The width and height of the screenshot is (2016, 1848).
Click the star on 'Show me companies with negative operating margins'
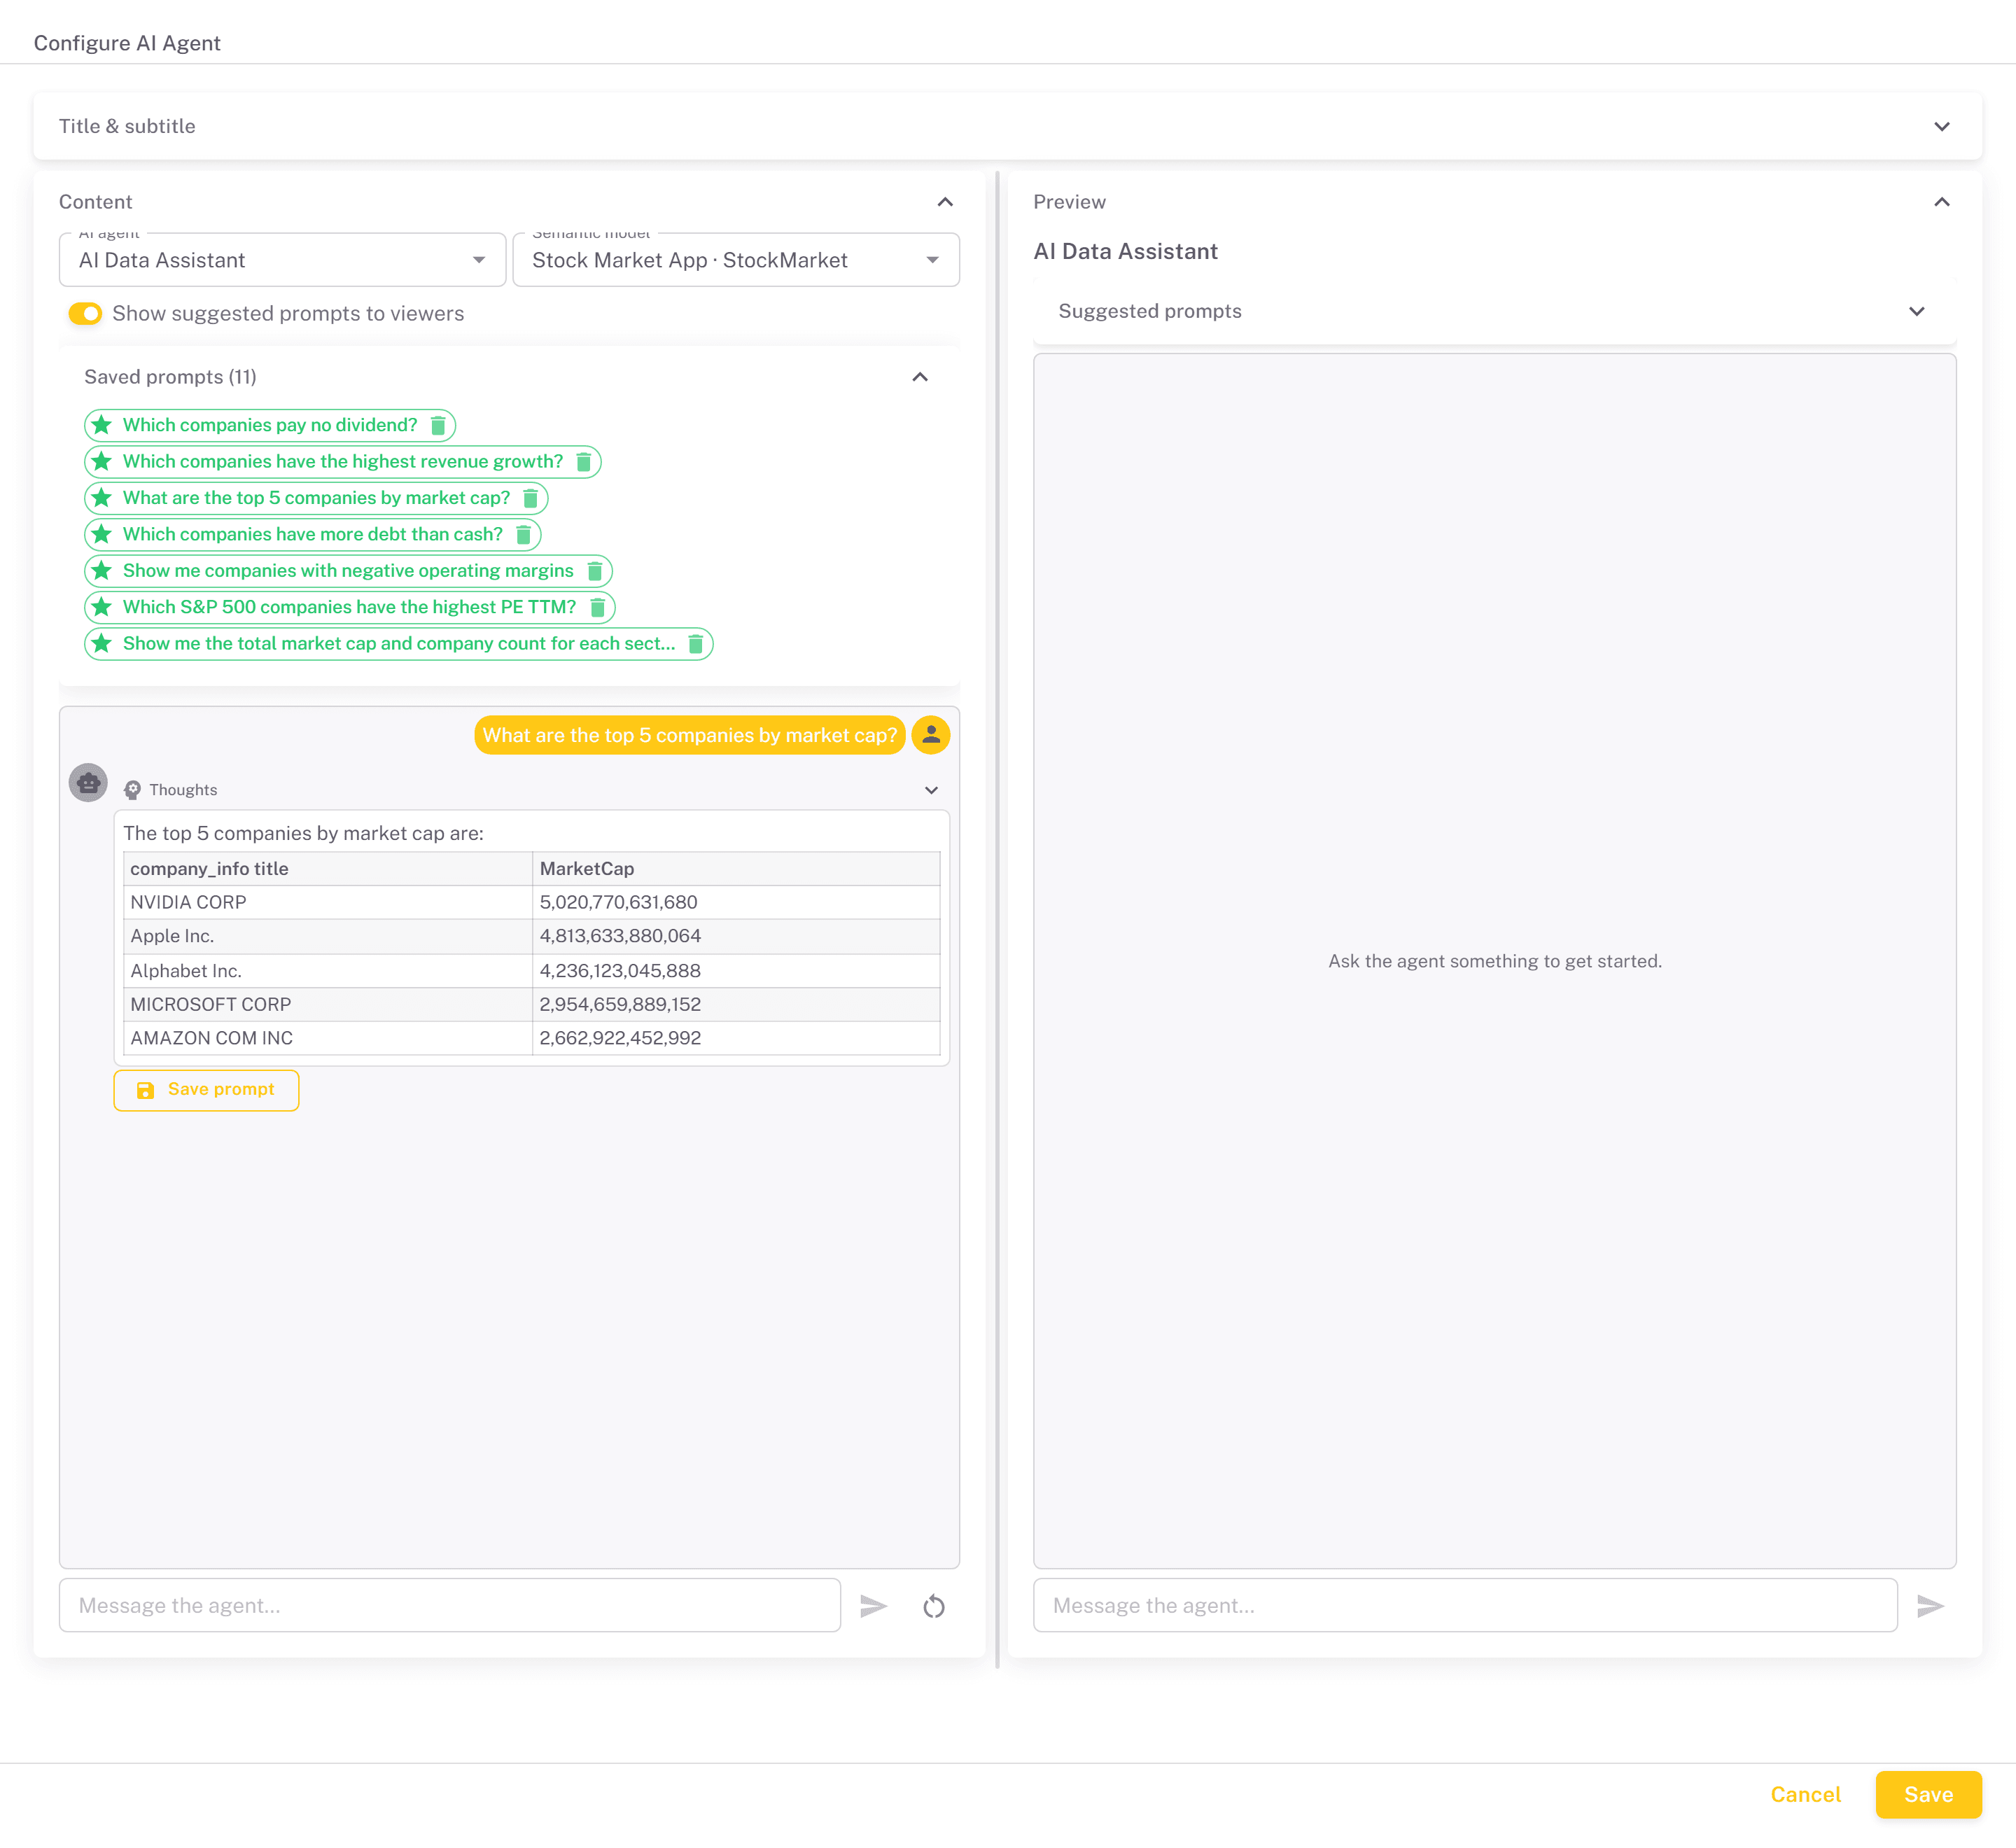pos(102,571)
